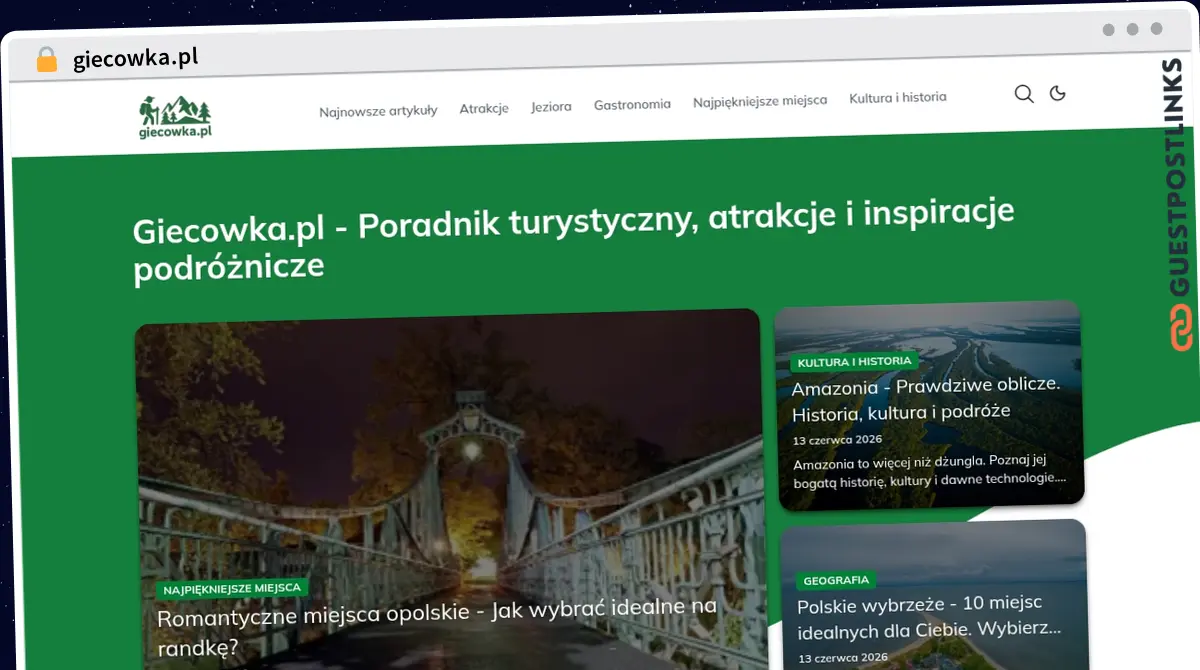Open Jeziora menu item
This screenshot has width=1200, height=670.
point(551,106)
